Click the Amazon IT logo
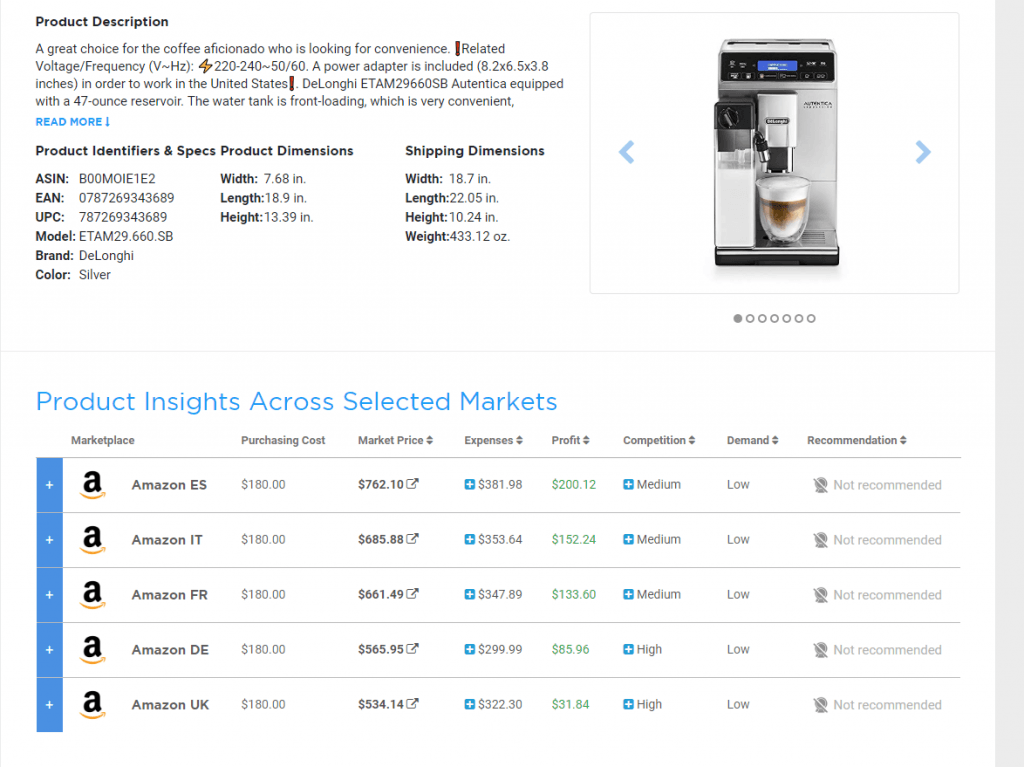 point(93,540)
